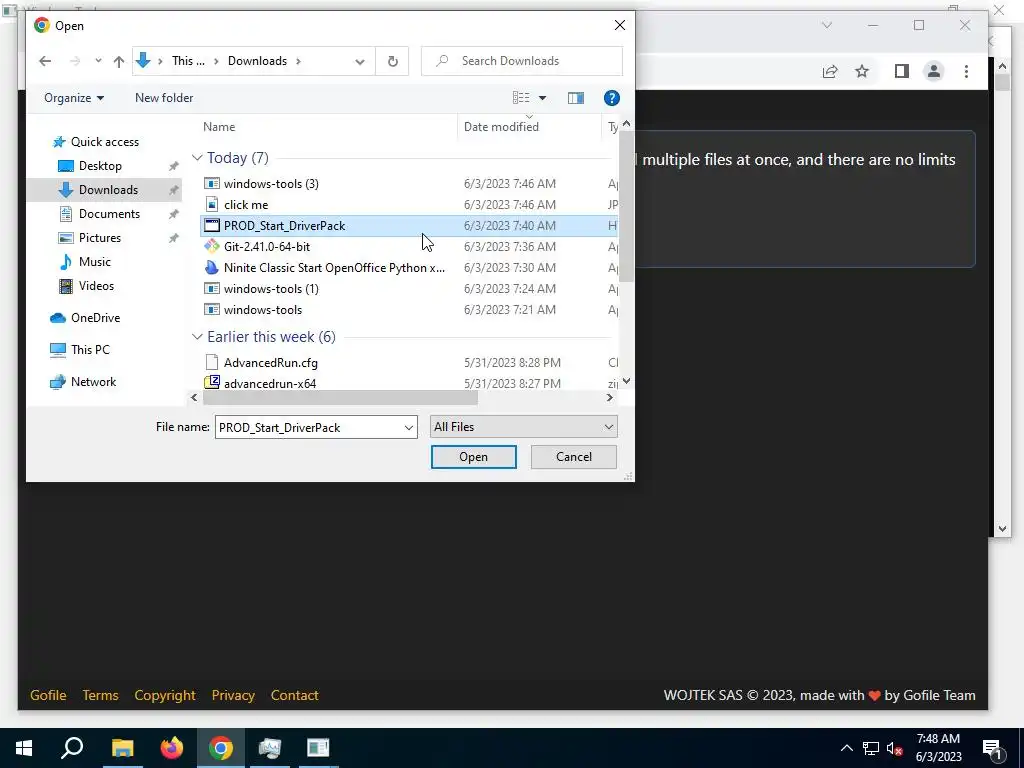Open Music folder in sidebar

(x=94, y=262)
